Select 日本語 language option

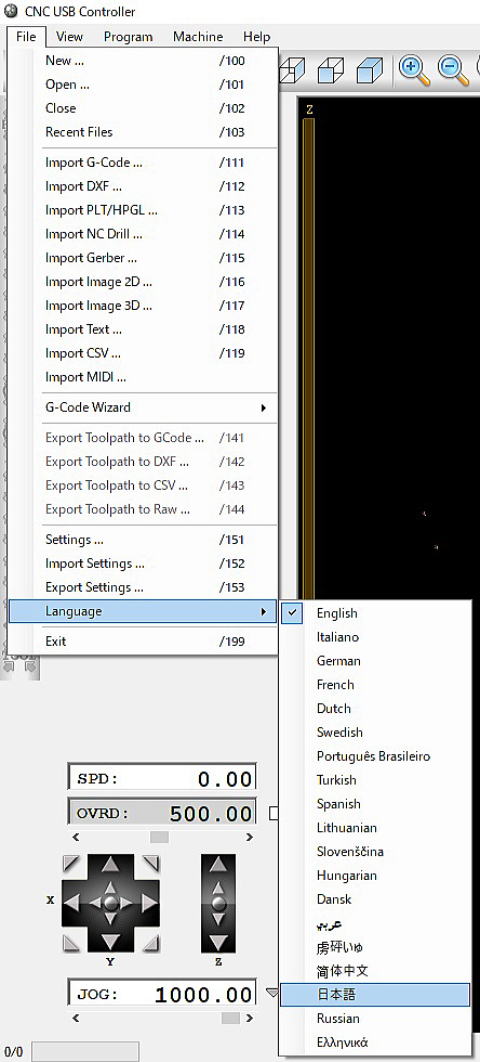(x=375, y=995)
